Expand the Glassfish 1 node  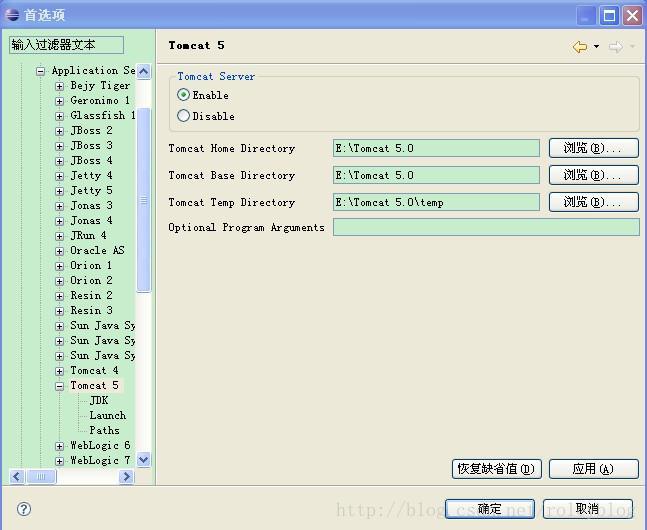pyautogui.click(x=59, y=116)
